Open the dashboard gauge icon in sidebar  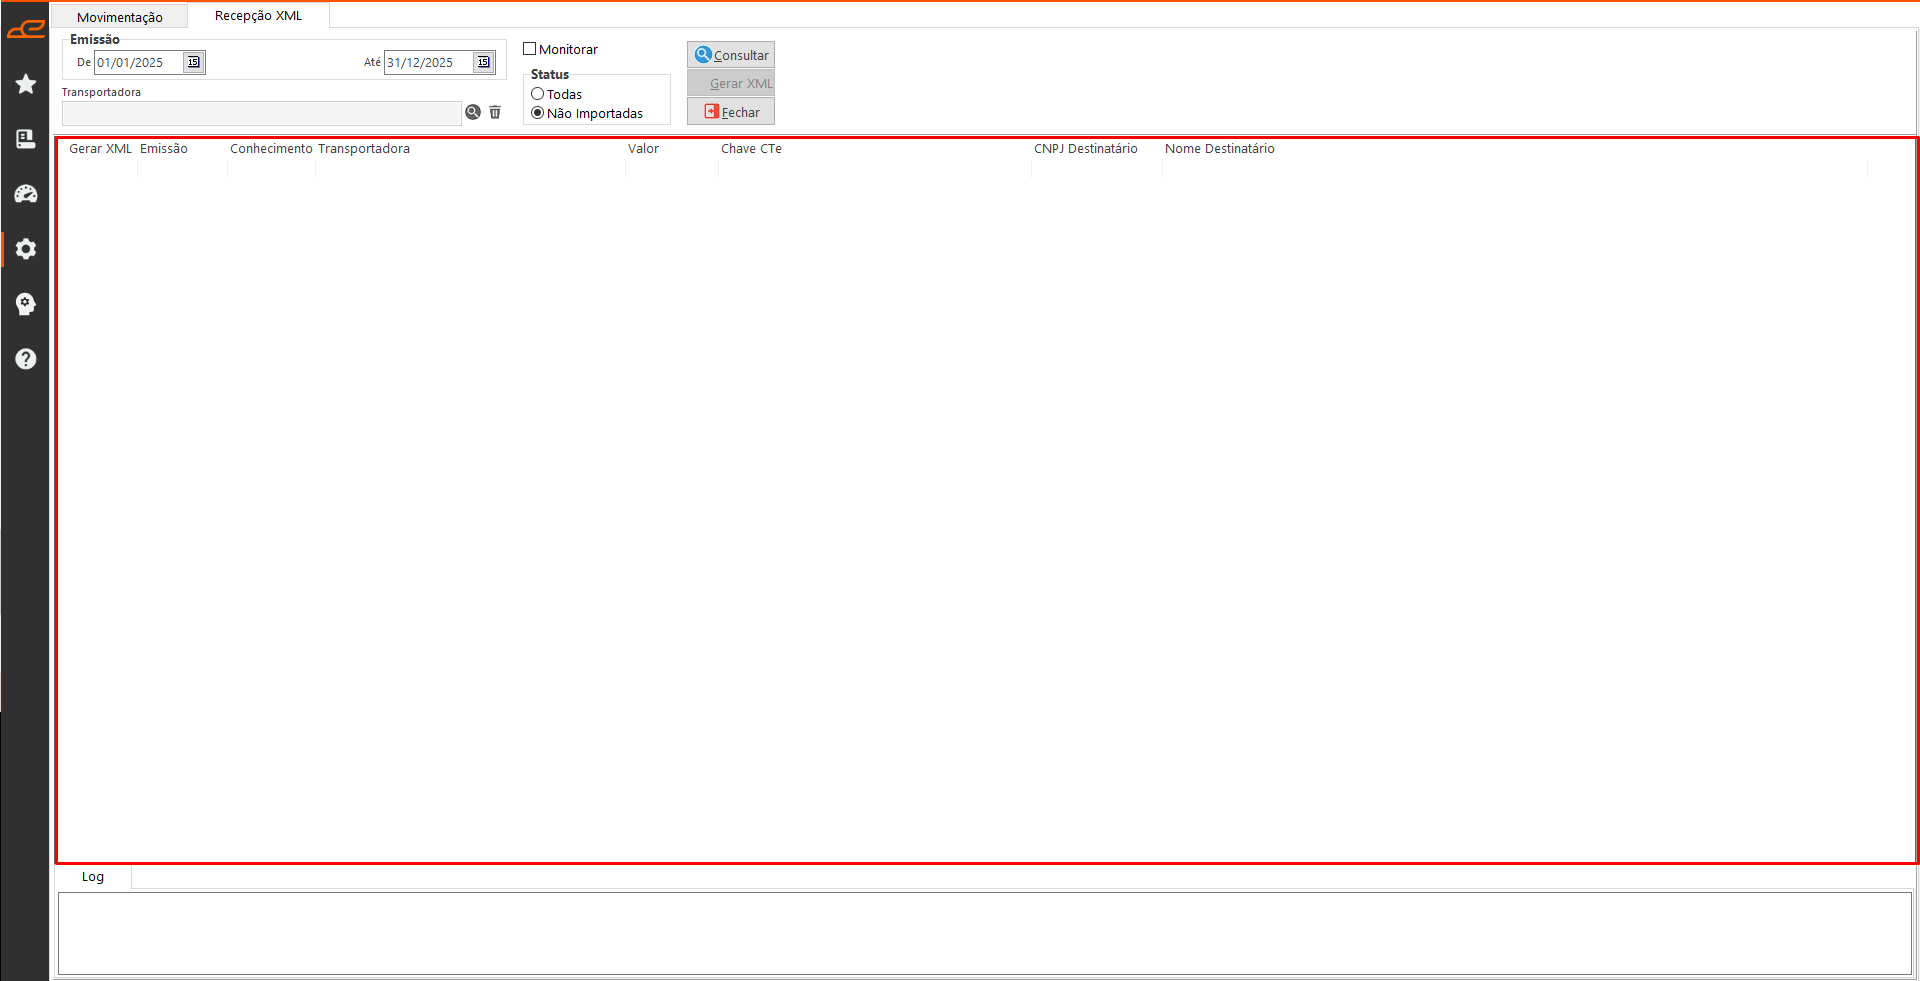coord(26,194)
